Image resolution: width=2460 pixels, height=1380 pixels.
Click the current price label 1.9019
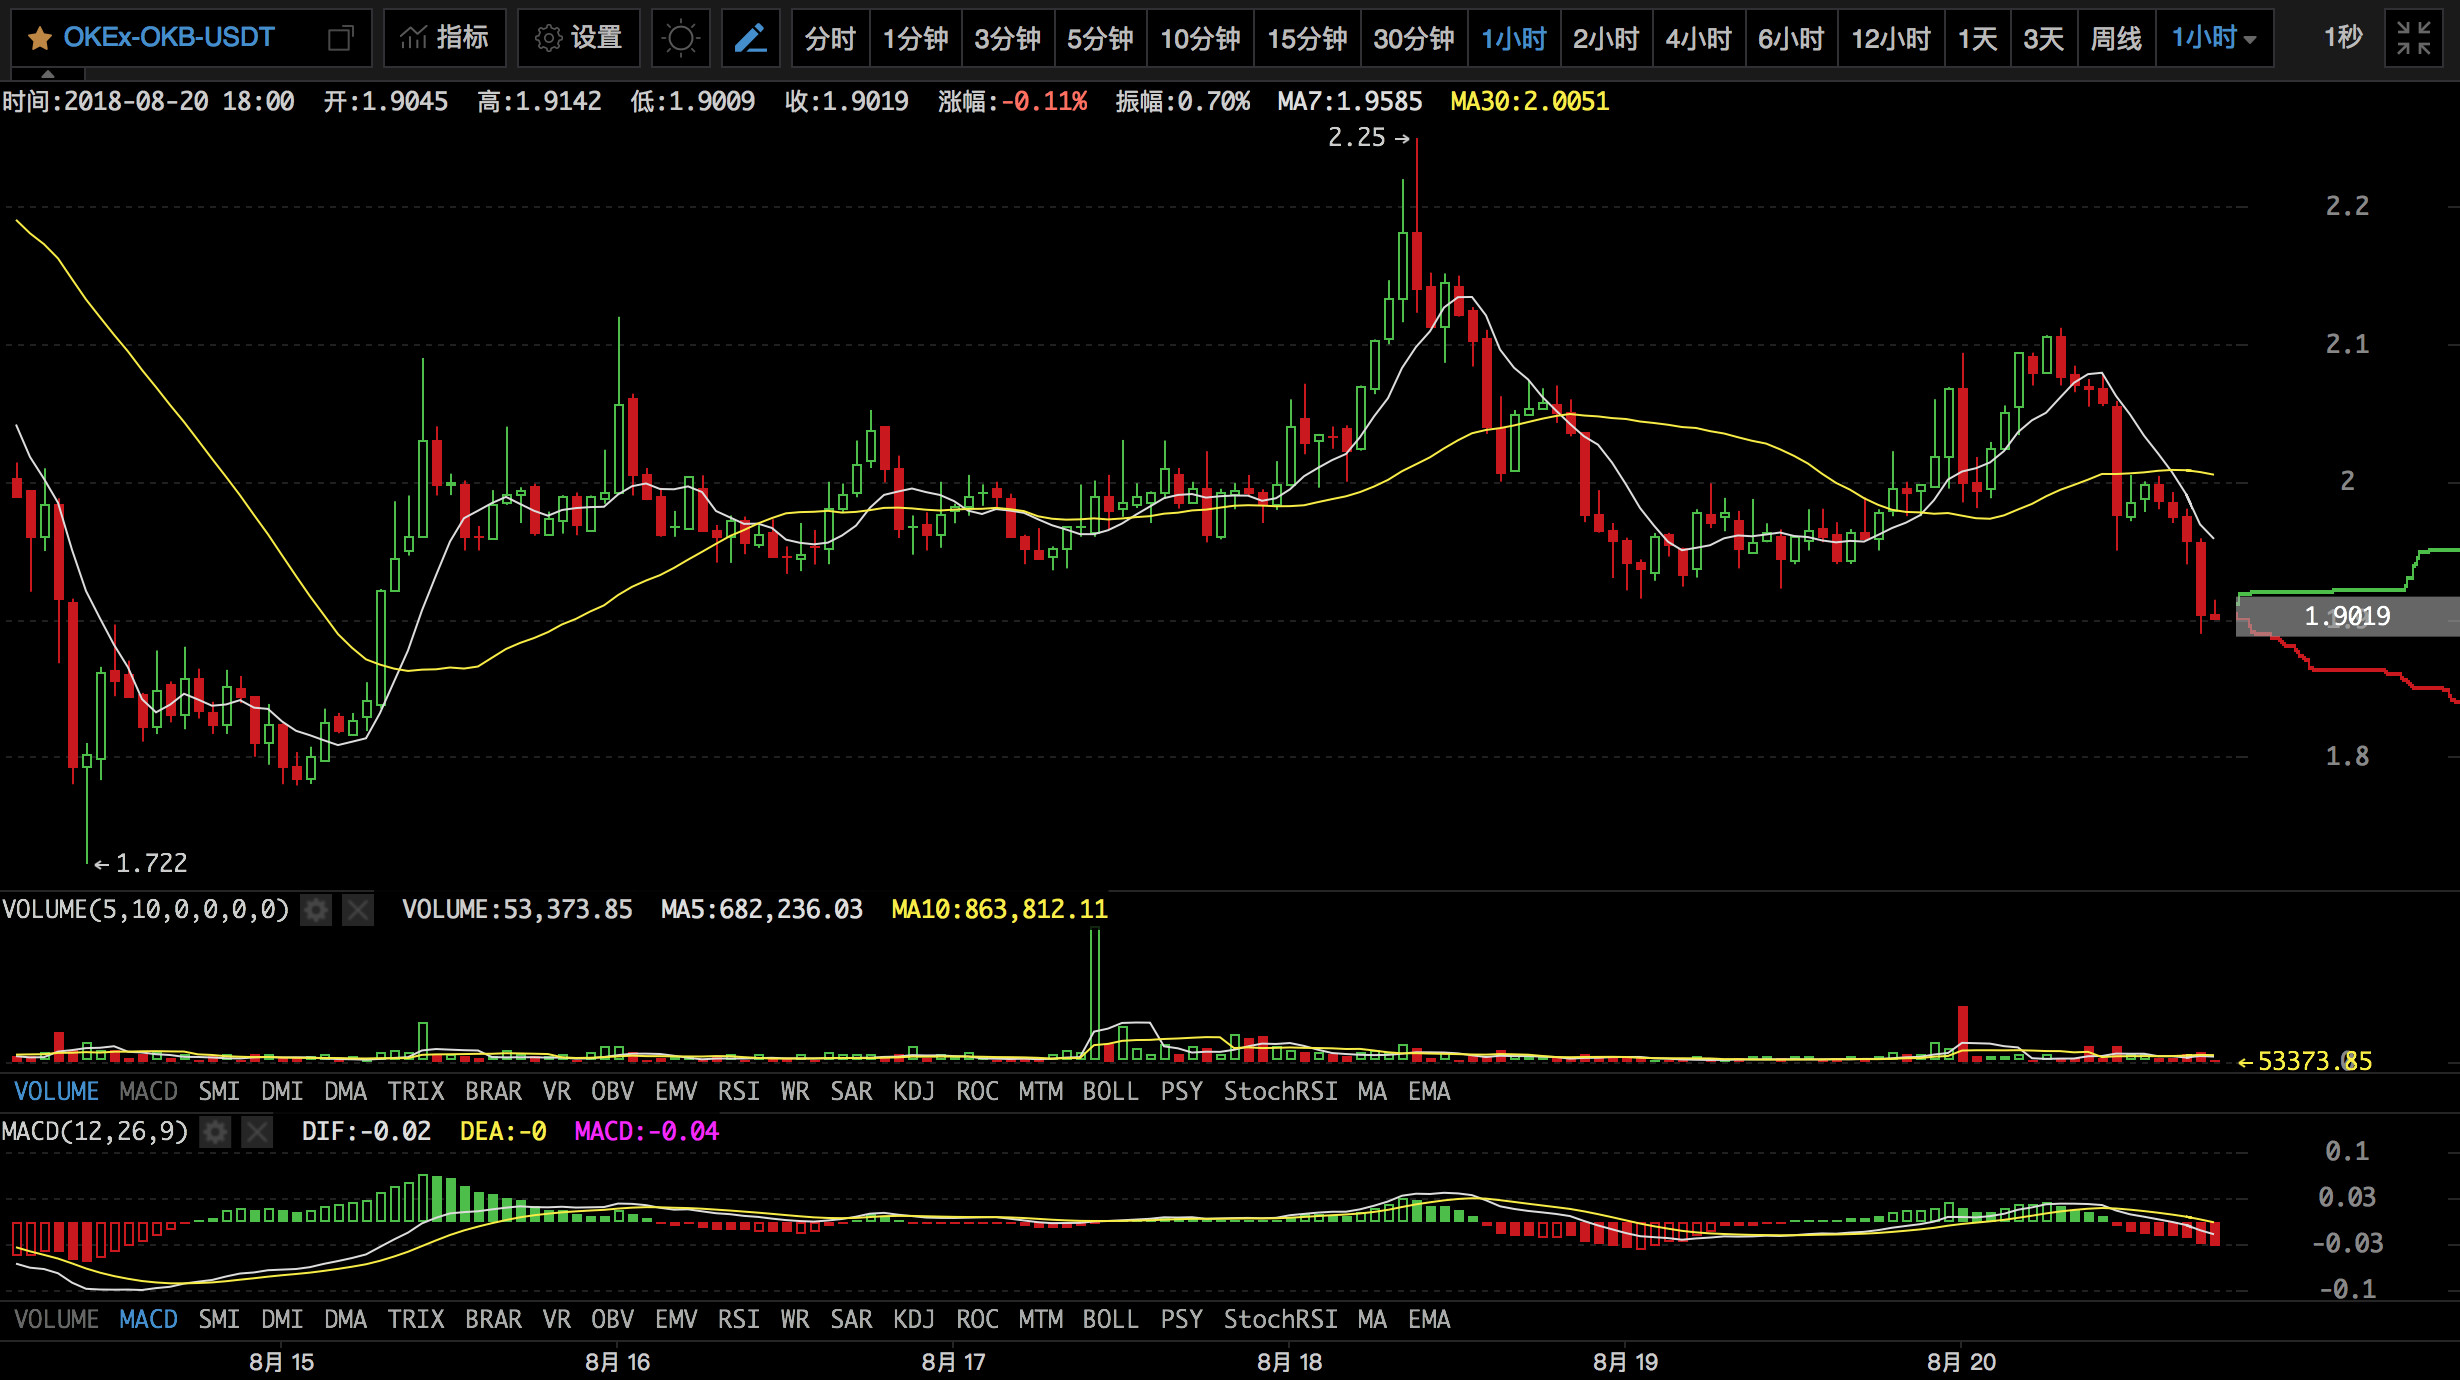(2347, 616)
